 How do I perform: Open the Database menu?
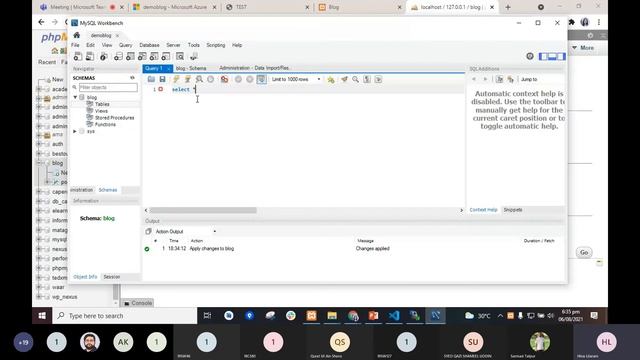149,45
